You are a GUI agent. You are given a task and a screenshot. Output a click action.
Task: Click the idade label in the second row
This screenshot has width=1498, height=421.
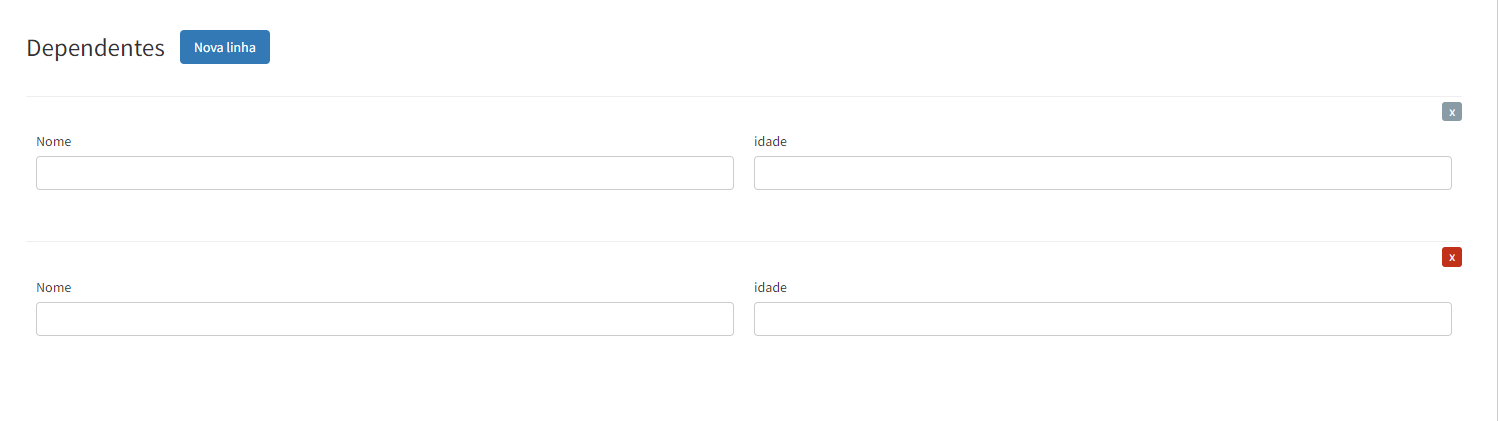click(770, 288)
